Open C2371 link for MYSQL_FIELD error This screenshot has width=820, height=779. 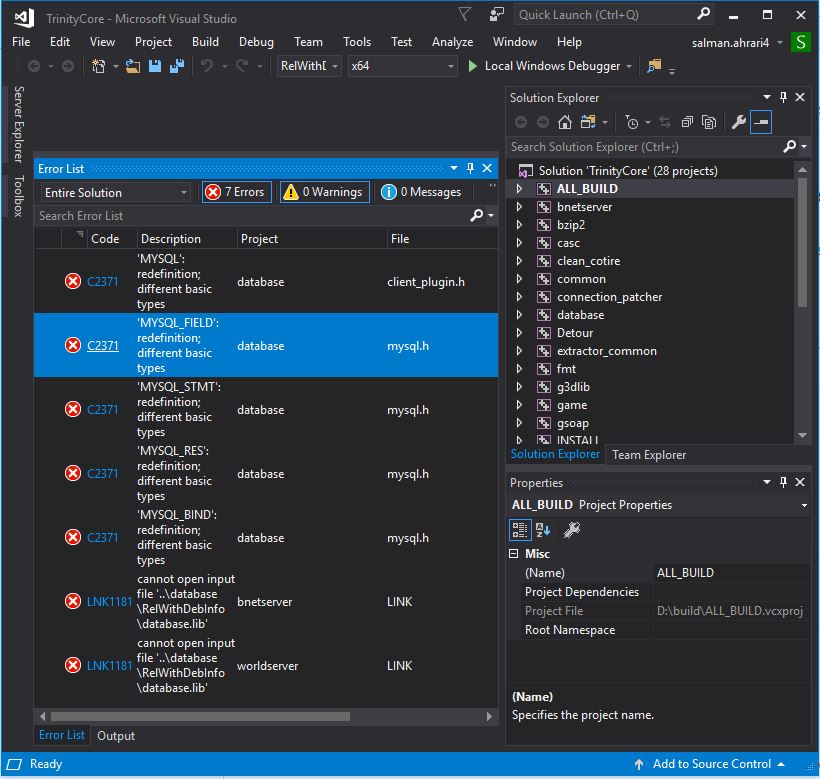click(102, 346)
